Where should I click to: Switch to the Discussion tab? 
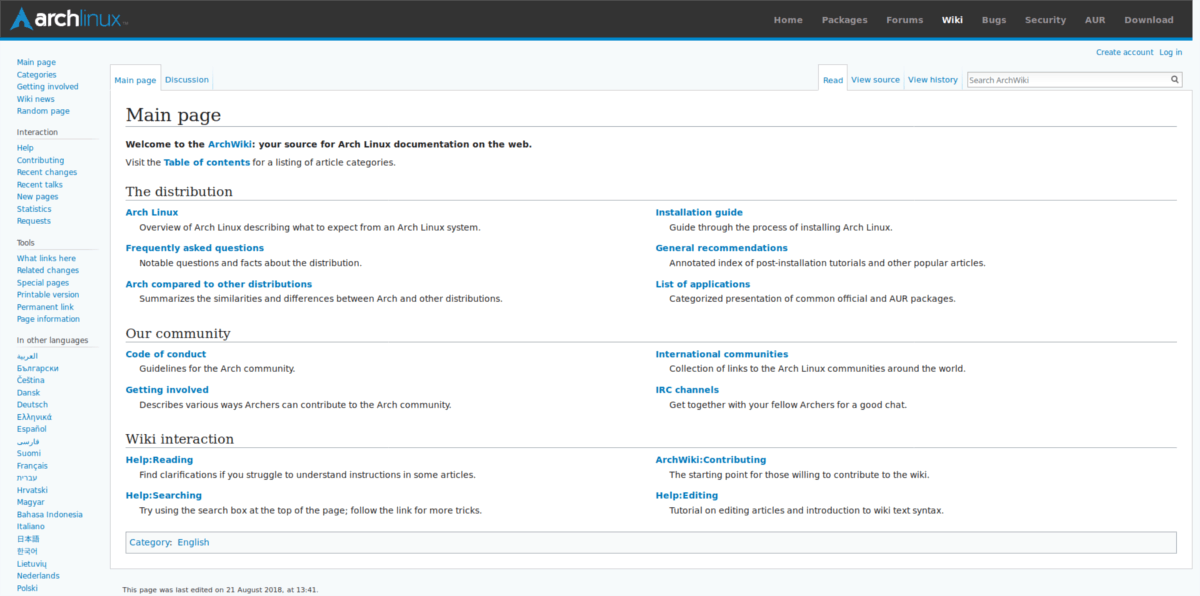pos(187,79)
